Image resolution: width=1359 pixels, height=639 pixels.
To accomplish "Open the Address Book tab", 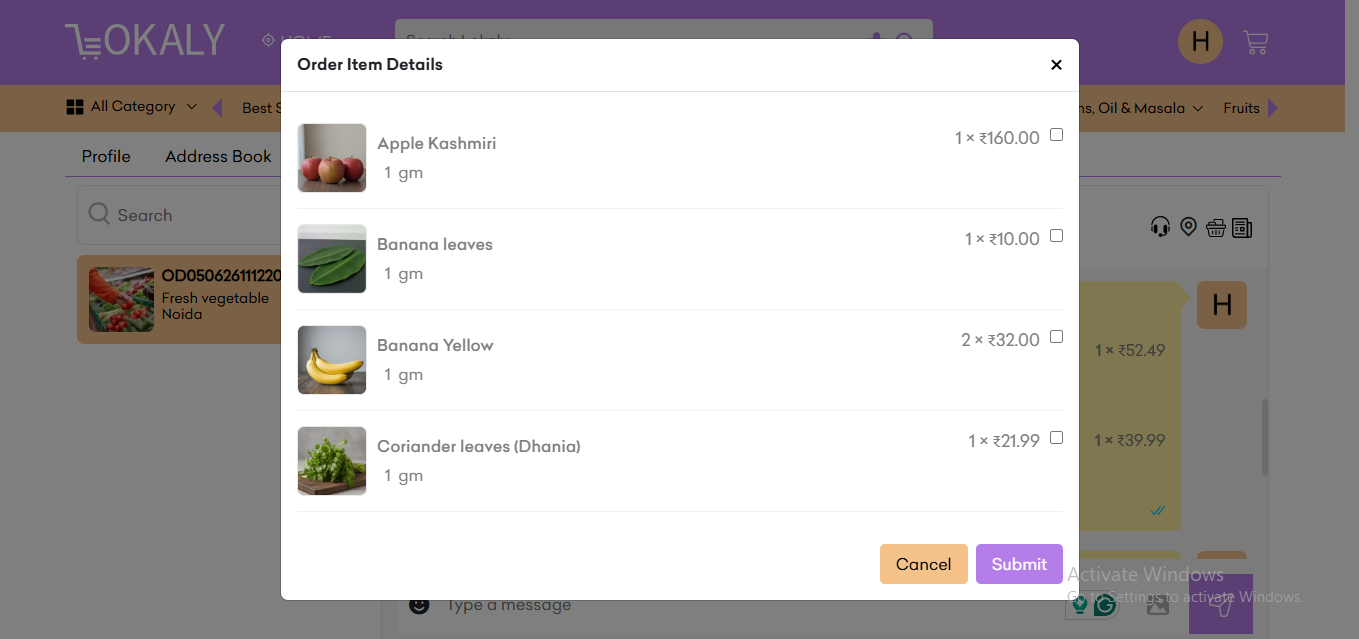I will [218, 156].
